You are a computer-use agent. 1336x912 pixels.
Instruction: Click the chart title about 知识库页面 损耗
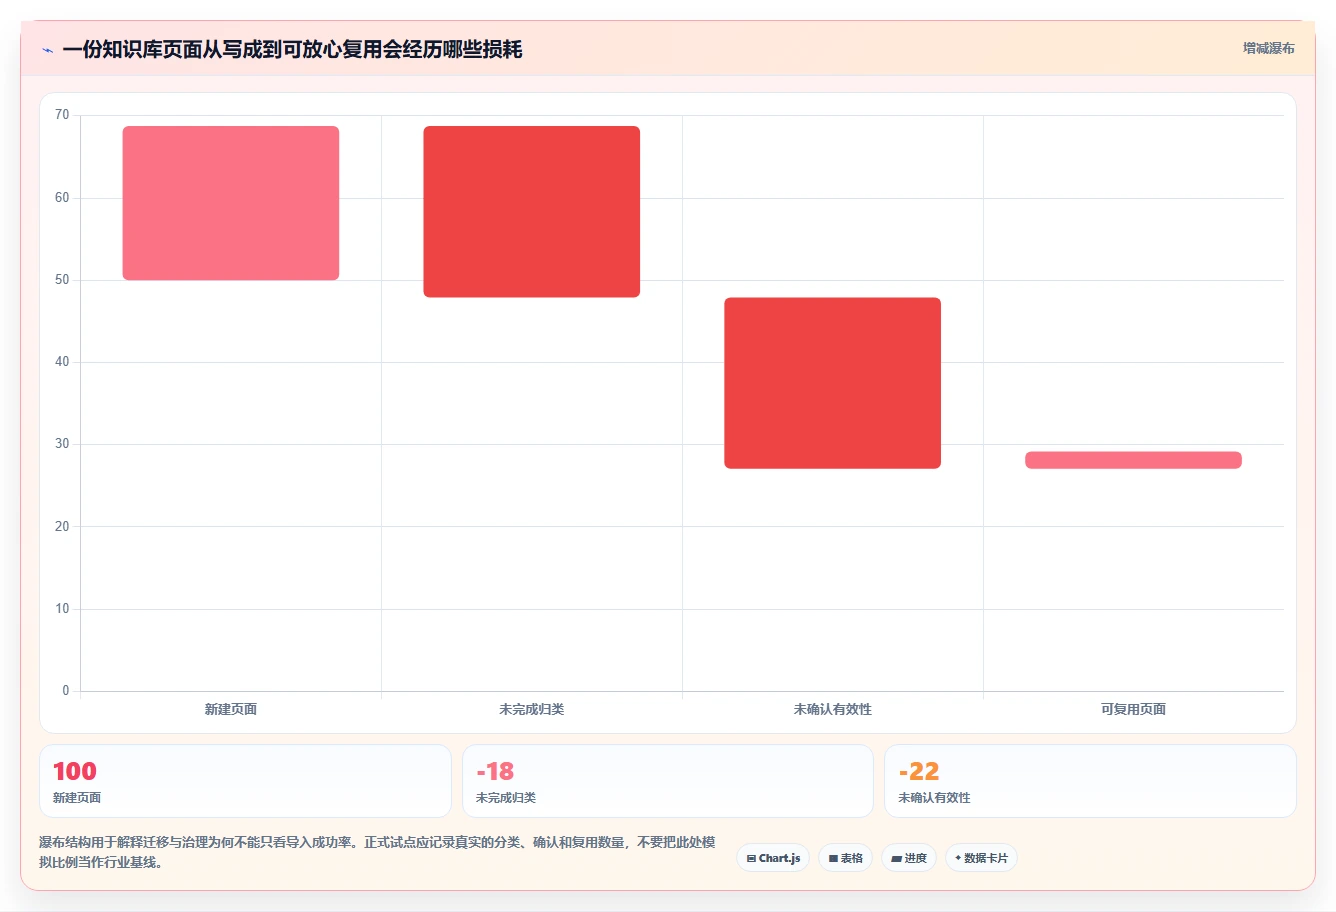tap(292, 49)
